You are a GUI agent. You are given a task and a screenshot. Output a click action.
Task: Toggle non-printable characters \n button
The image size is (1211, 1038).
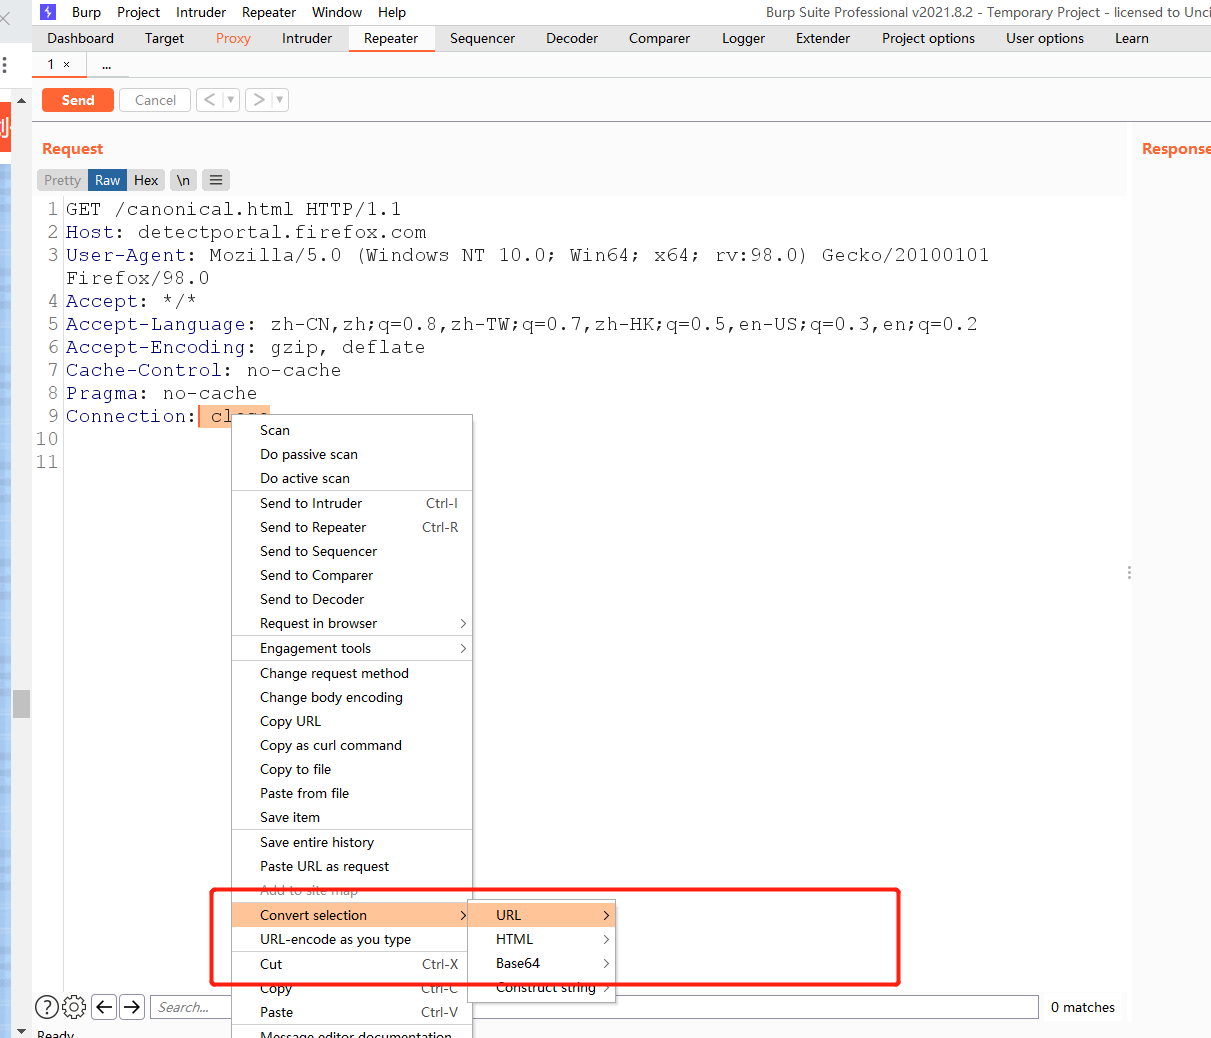pos(183,180)
